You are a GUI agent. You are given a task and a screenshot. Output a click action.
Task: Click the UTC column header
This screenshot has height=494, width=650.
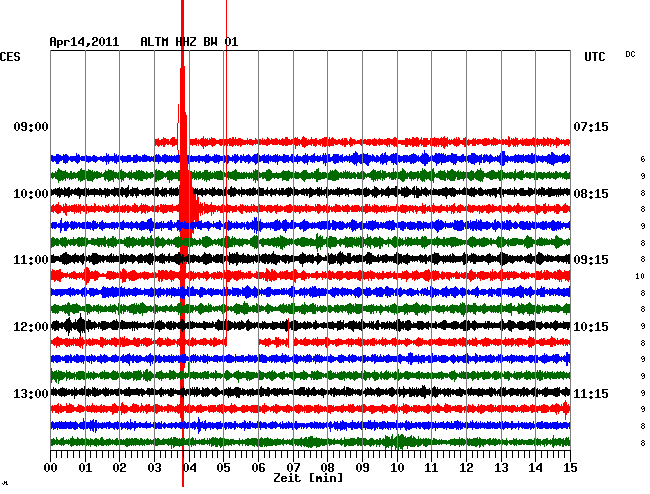tap(594, 57)
